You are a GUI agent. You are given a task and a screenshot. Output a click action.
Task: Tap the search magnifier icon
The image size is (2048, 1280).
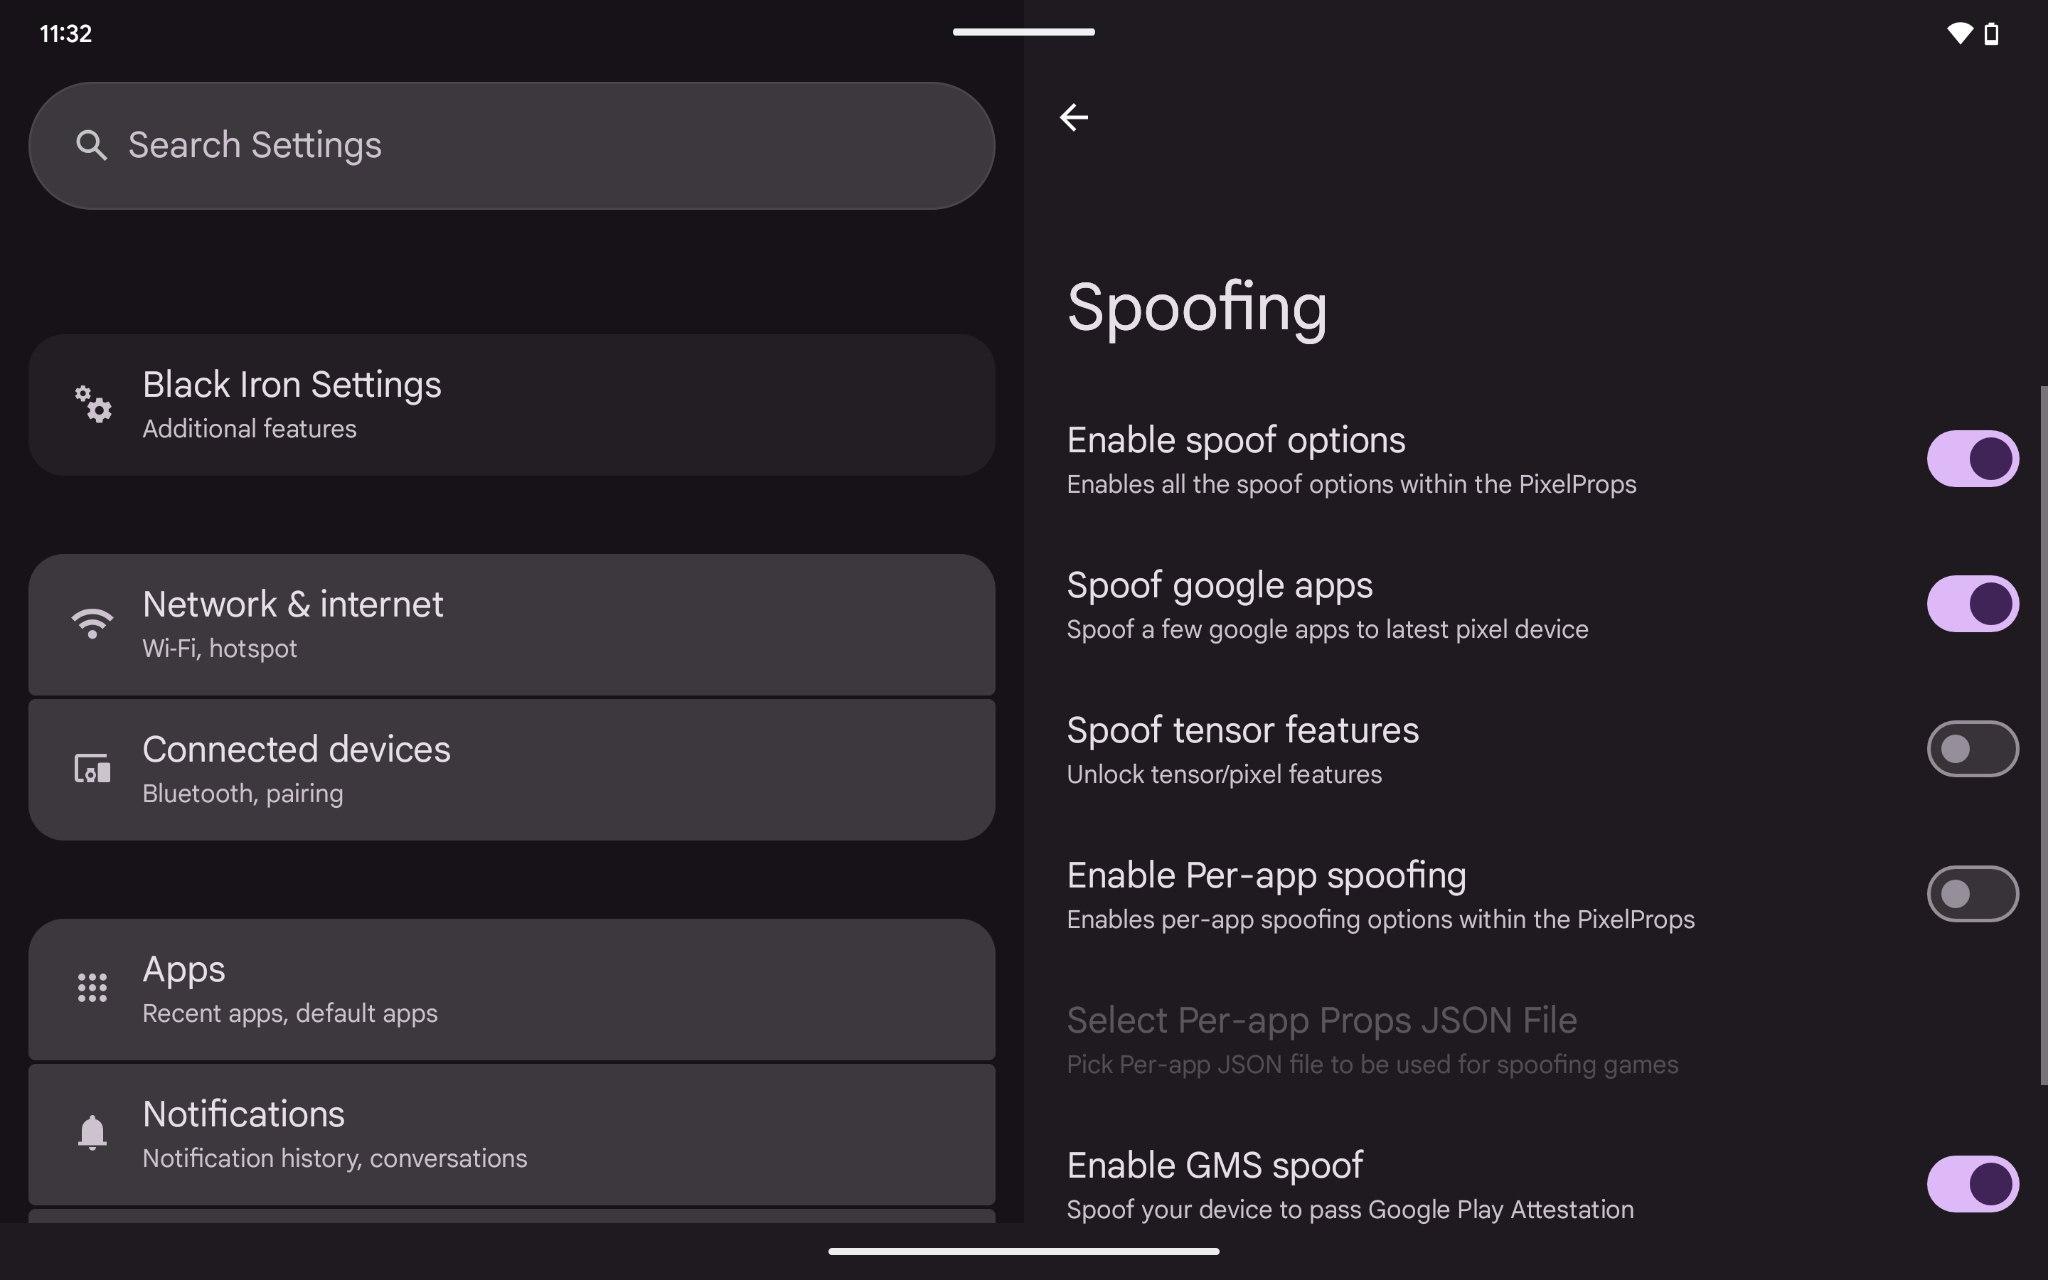coord(91,146)
